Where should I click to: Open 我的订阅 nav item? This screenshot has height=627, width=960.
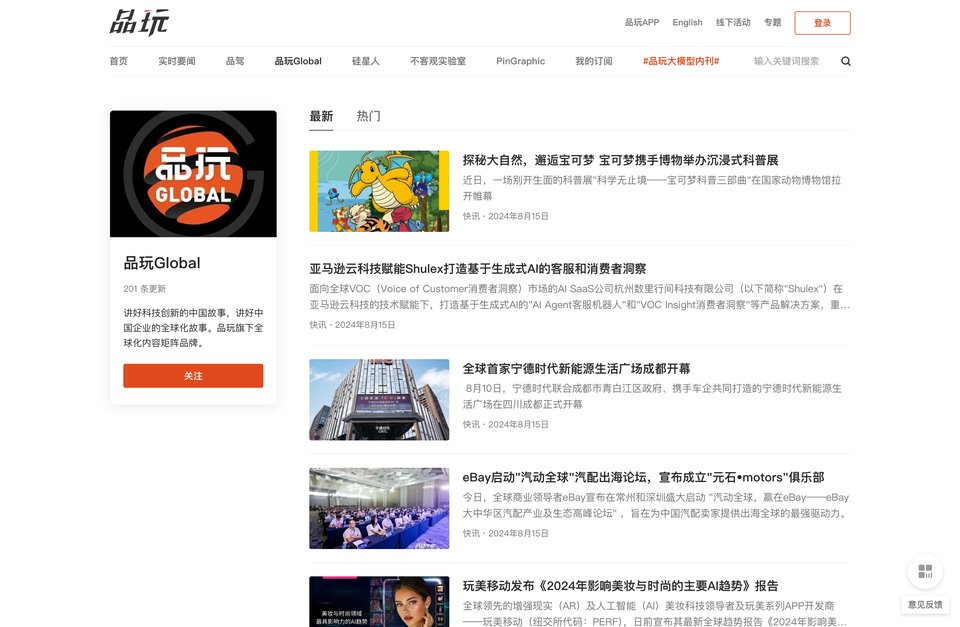coord(594,61)
